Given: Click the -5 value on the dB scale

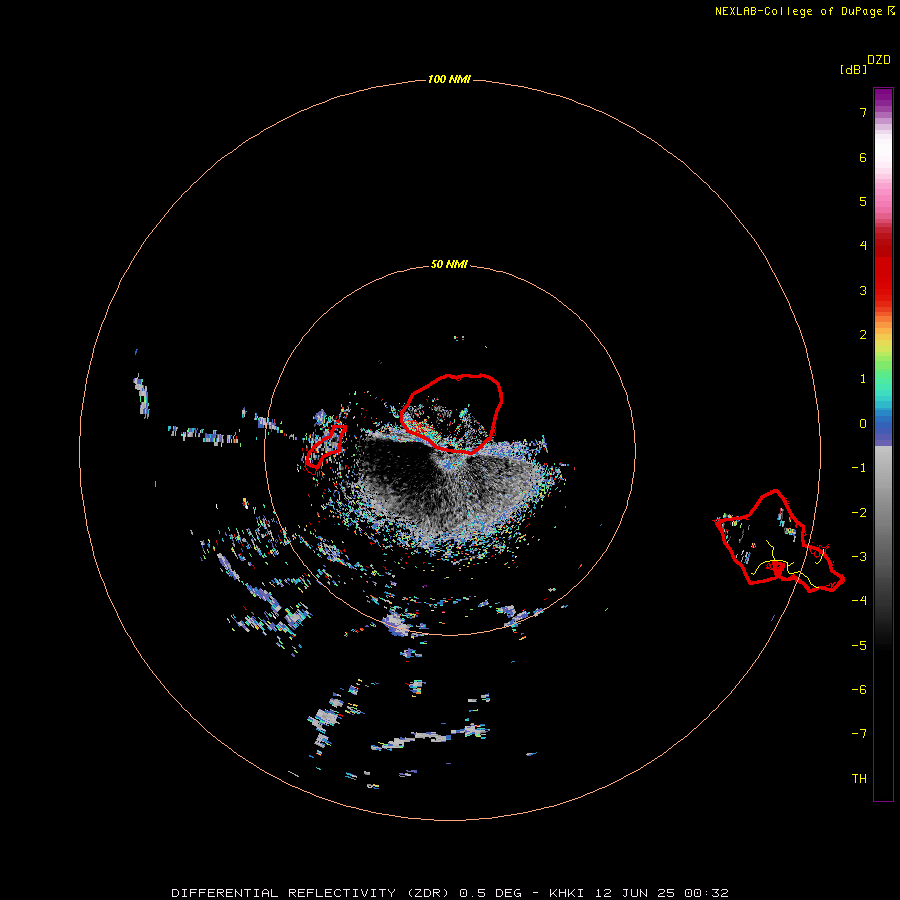Looking at the screenshot, I should click(859, 646).
